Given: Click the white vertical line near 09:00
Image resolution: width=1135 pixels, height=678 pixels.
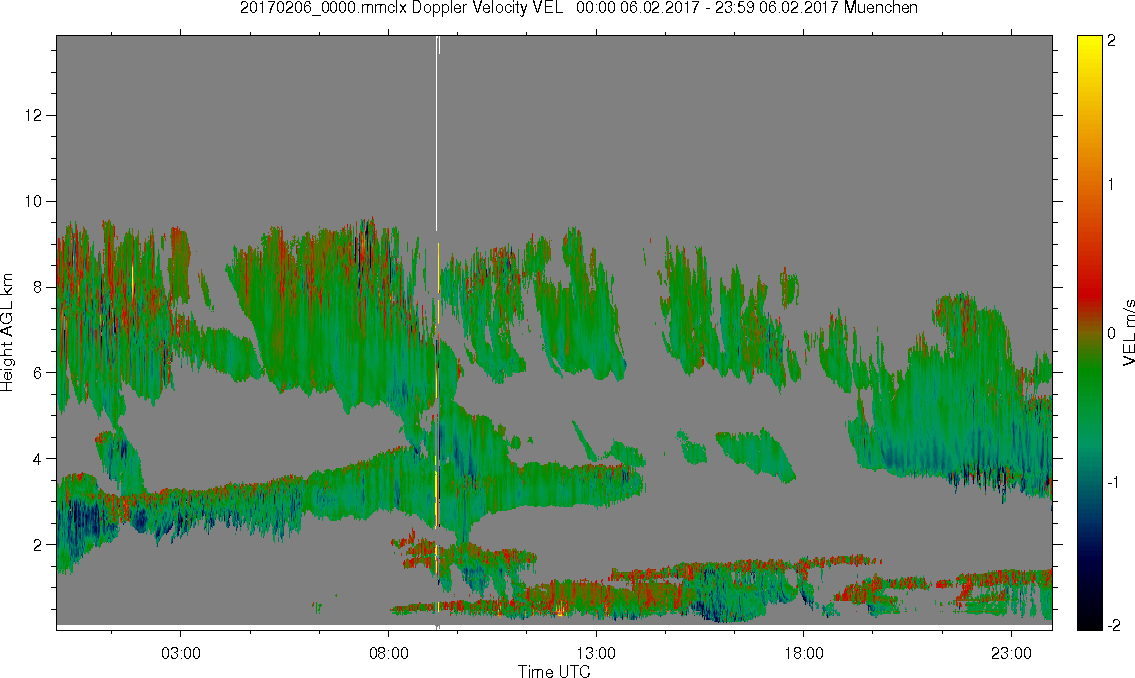Looking at the screenshot, I should 436,134.
